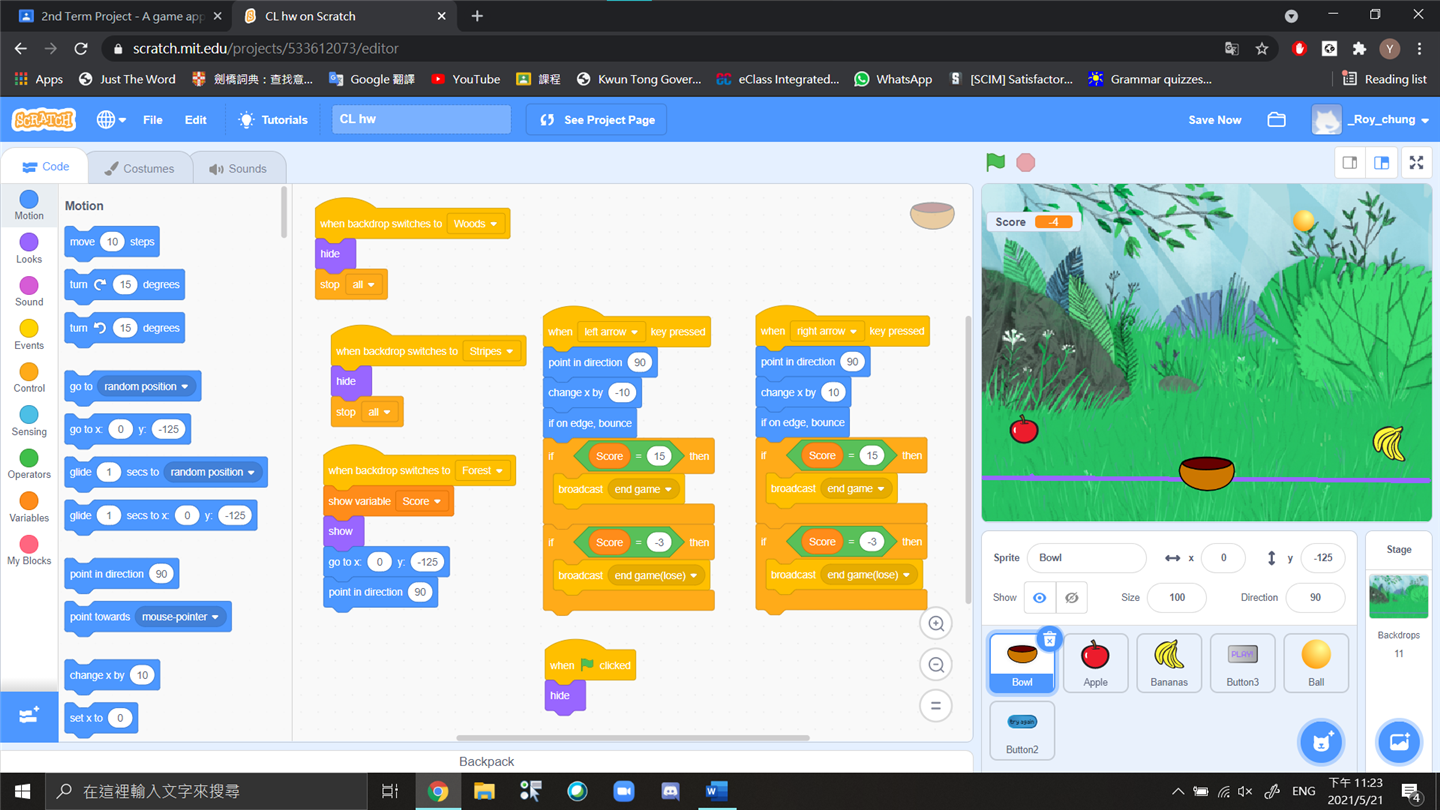Switch to the Costumes tab
The image size is (1440, 810).
click(139, 168)
